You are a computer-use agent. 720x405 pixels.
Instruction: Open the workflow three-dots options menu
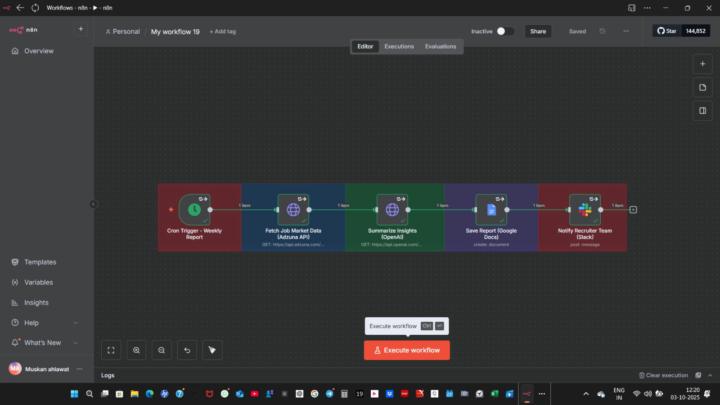pos(626,31)
